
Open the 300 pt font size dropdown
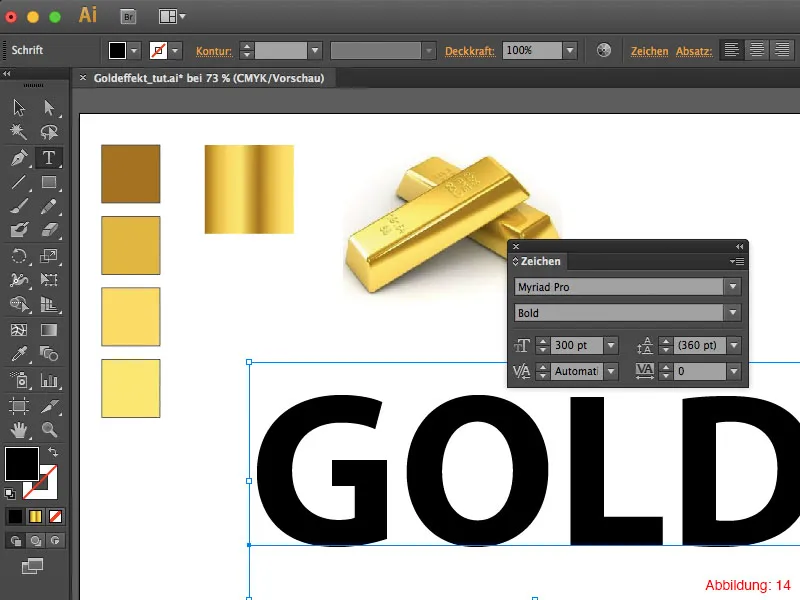tap(611, 345)
